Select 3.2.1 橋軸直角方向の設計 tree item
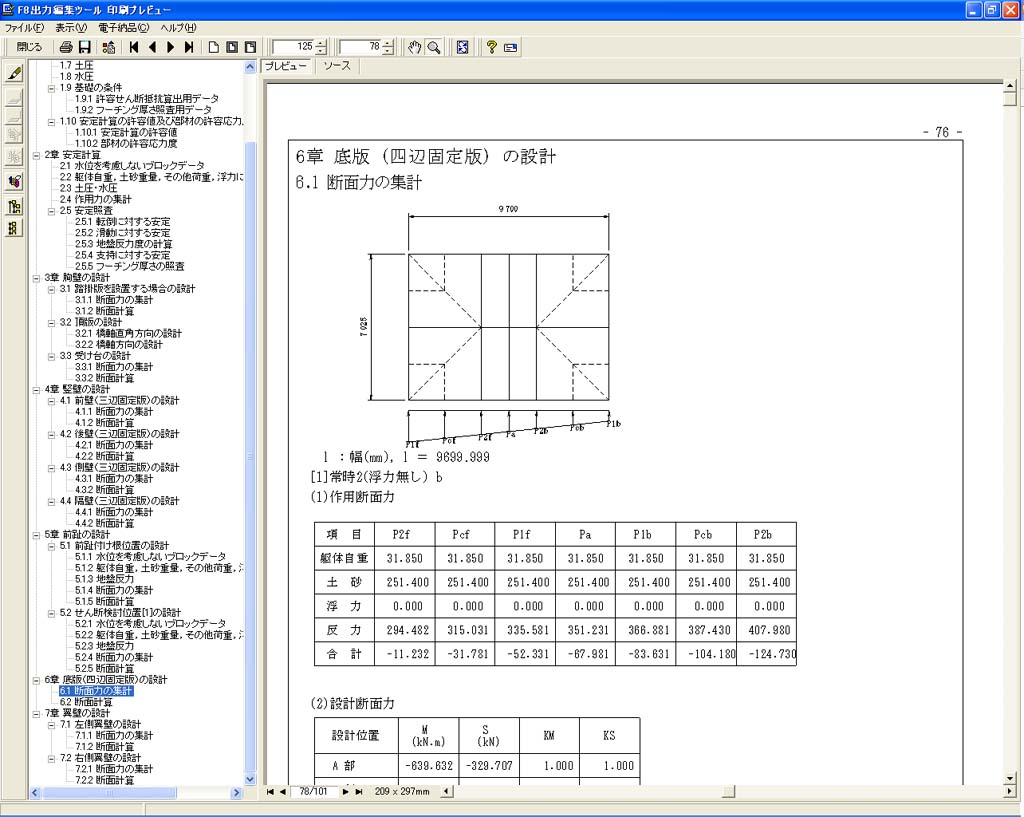Viewport: 1024px width, 817px height. [128, 333]
